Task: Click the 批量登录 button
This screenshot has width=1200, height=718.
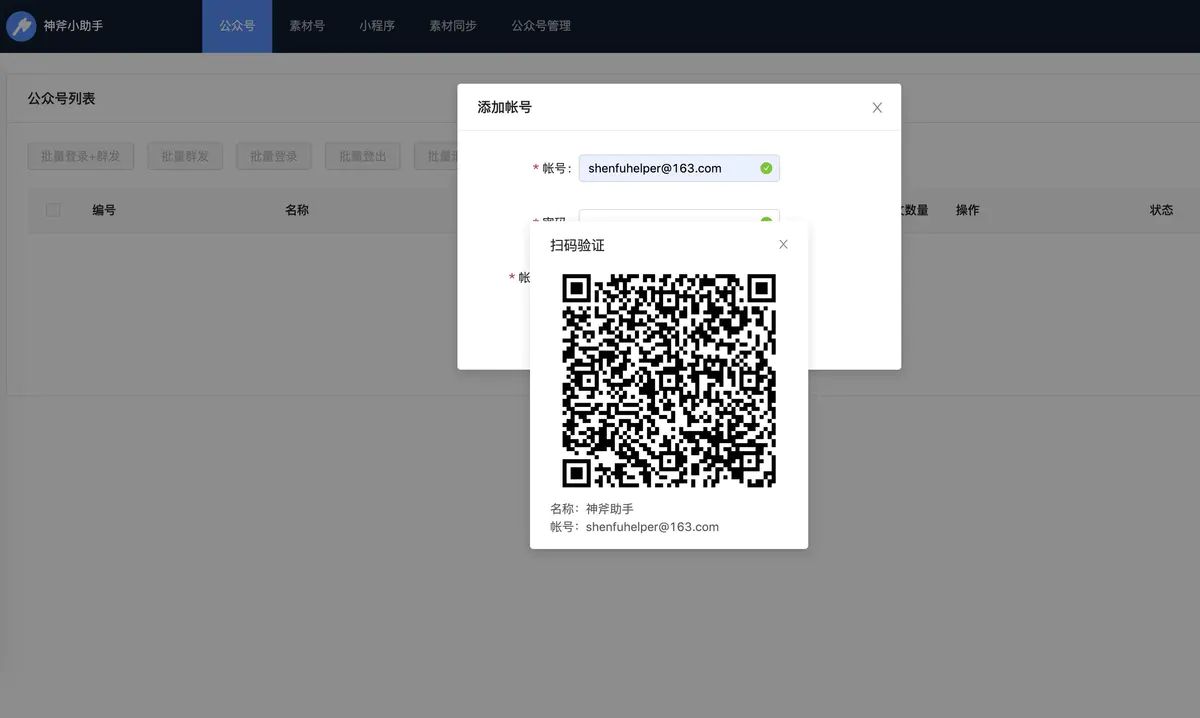Action: point(274,156)
